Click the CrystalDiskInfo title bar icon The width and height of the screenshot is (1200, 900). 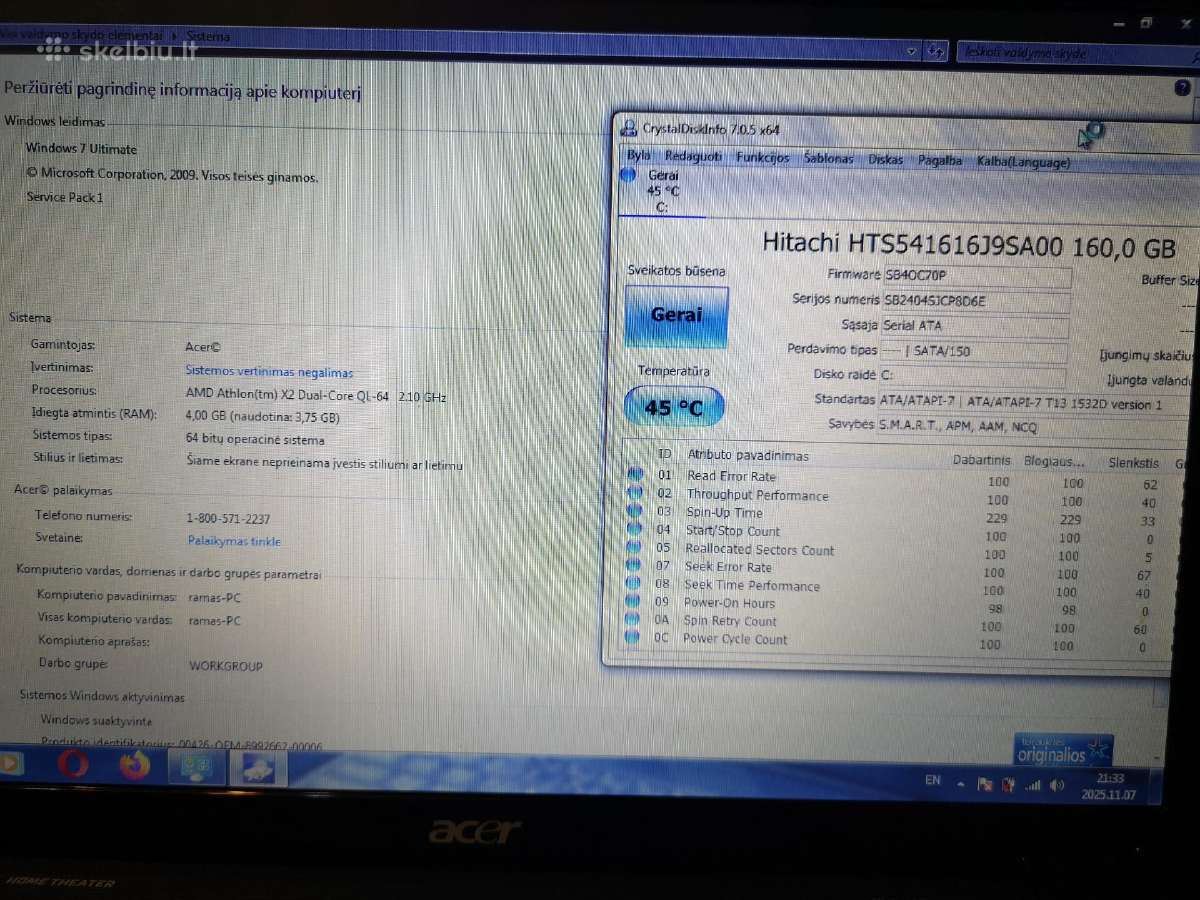628,128
